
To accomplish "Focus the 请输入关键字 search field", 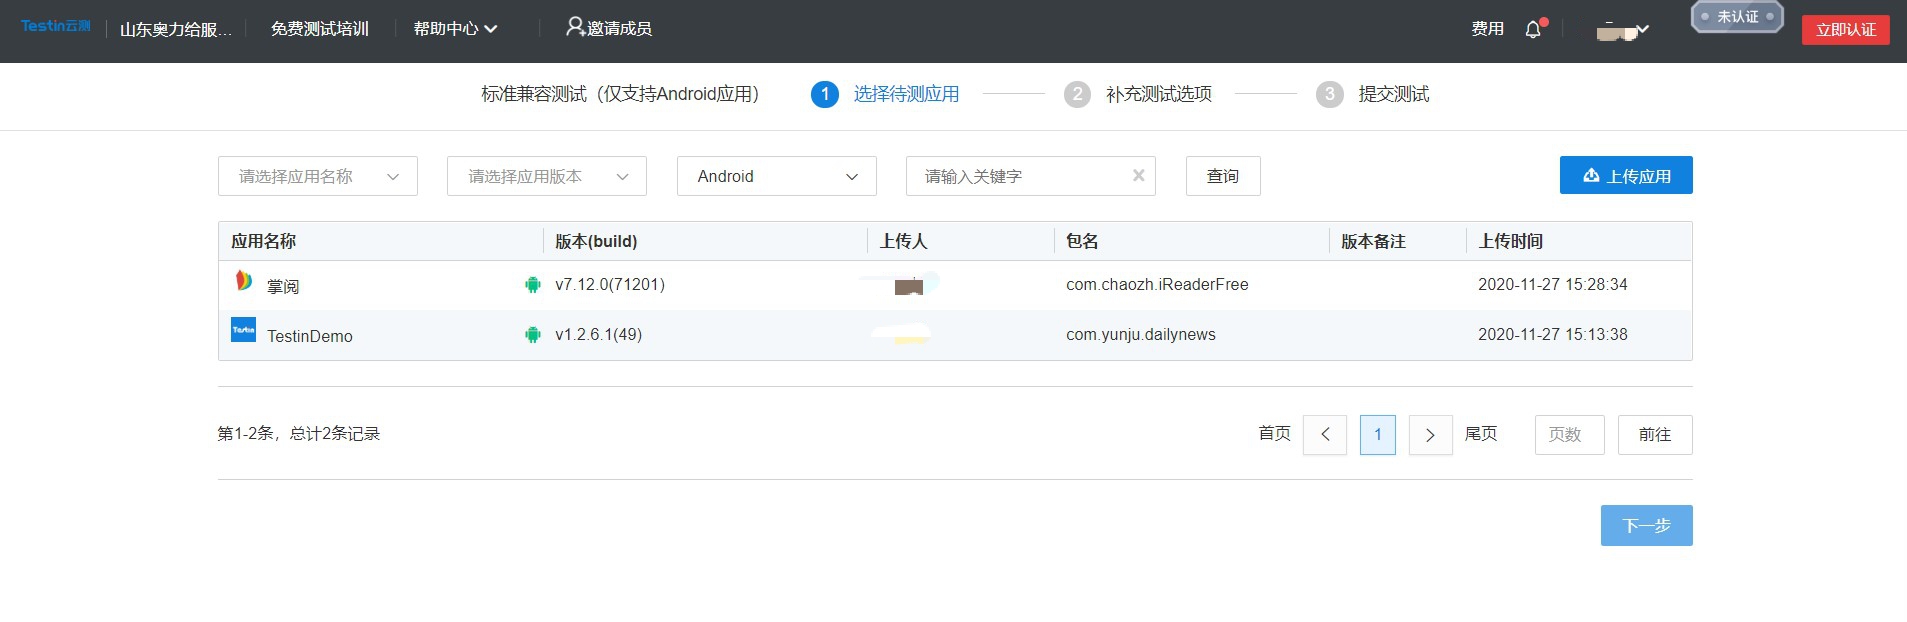I will [1031, 176].
